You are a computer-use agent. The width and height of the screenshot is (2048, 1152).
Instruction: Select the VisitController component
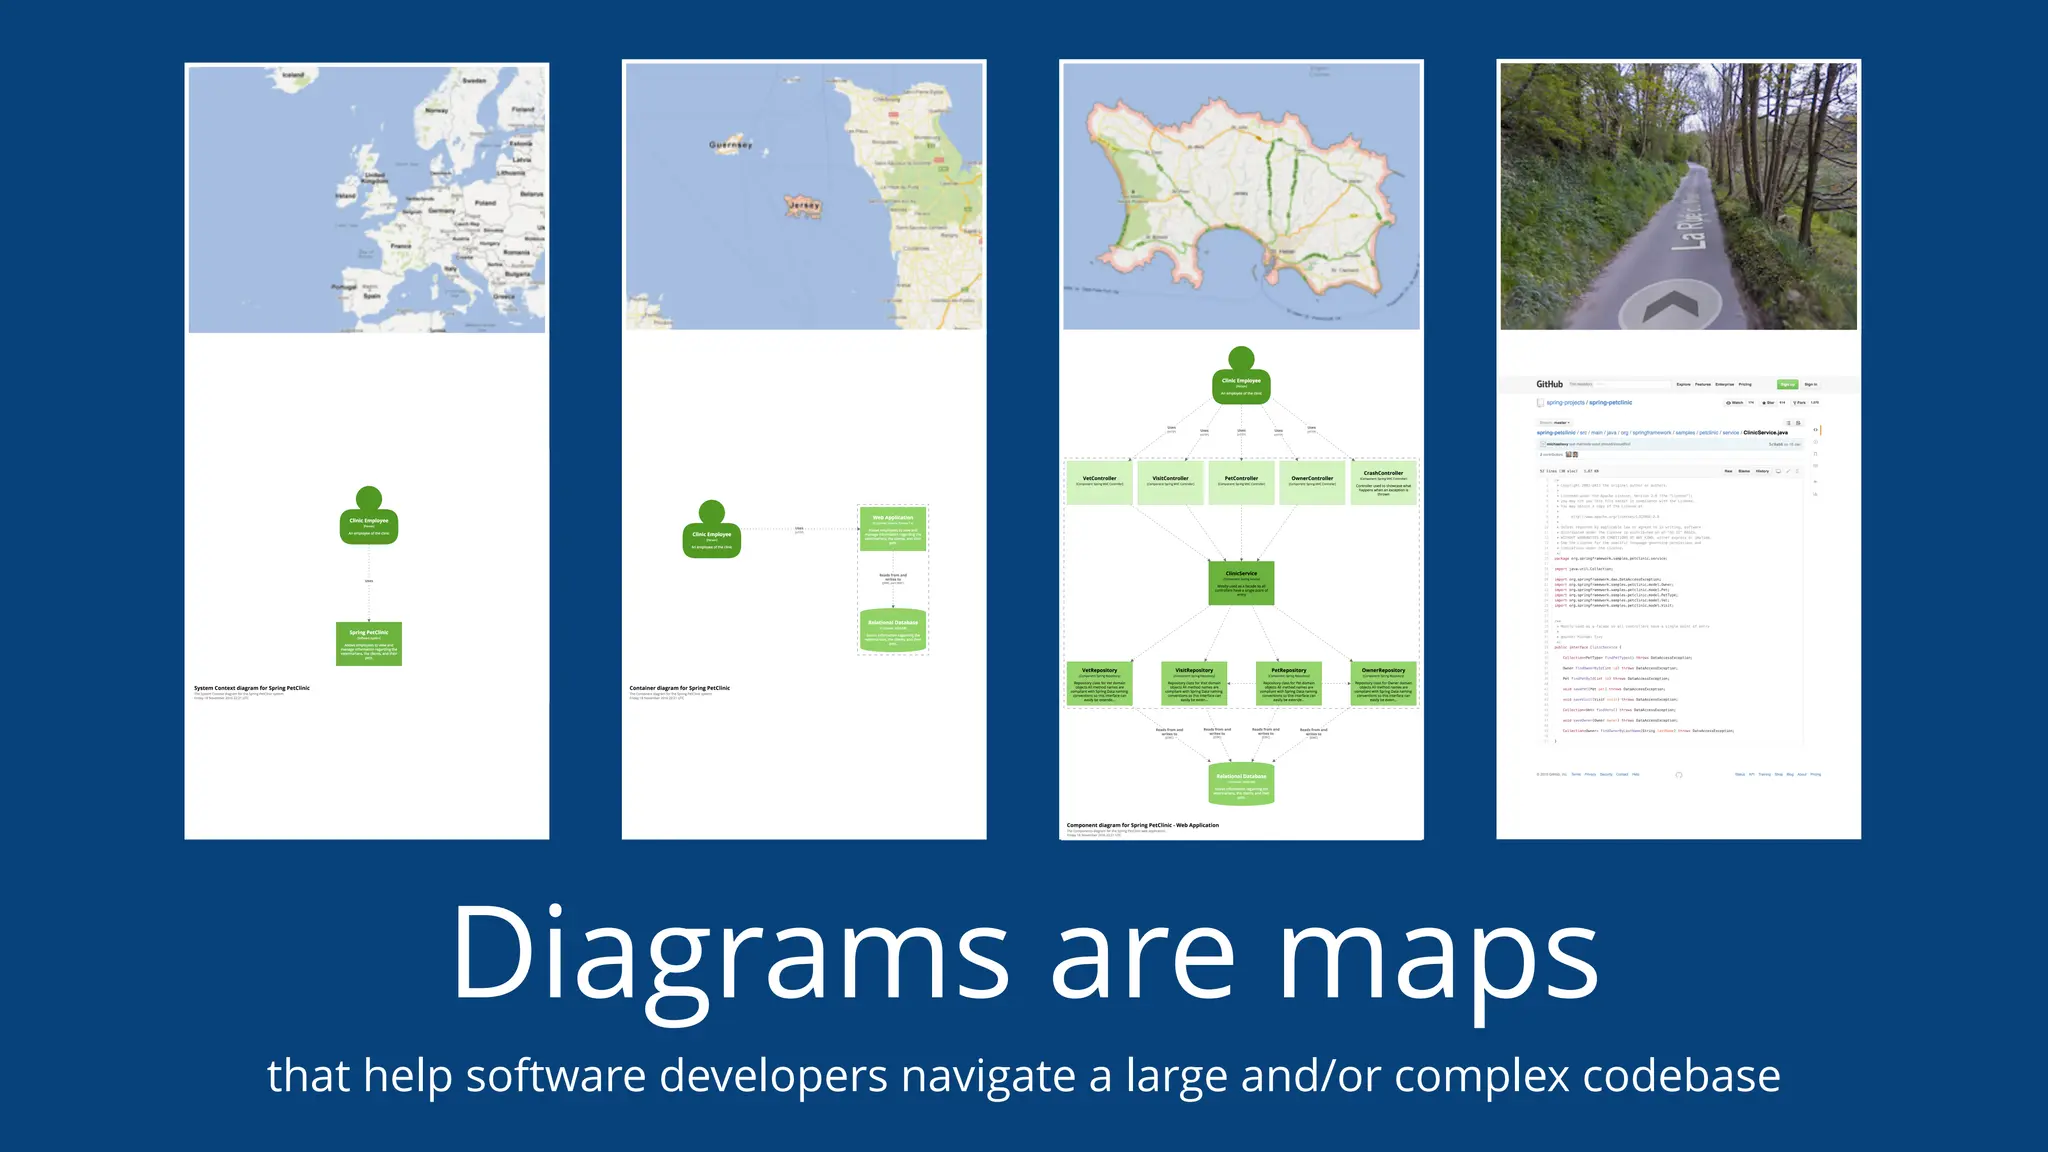(1170, 482)
